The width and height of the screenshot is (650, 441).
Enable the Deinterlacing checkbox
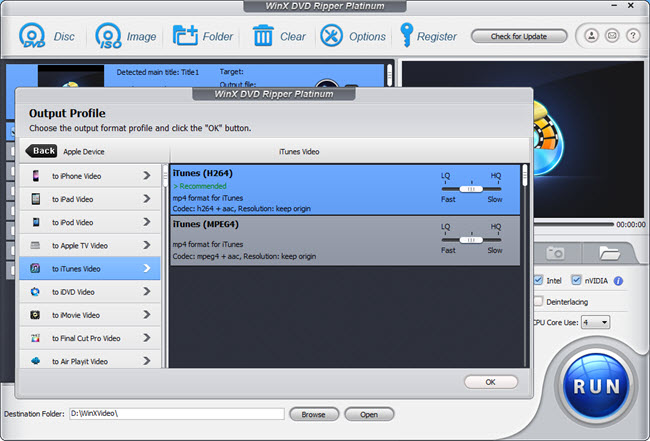(x=538, y=301)
